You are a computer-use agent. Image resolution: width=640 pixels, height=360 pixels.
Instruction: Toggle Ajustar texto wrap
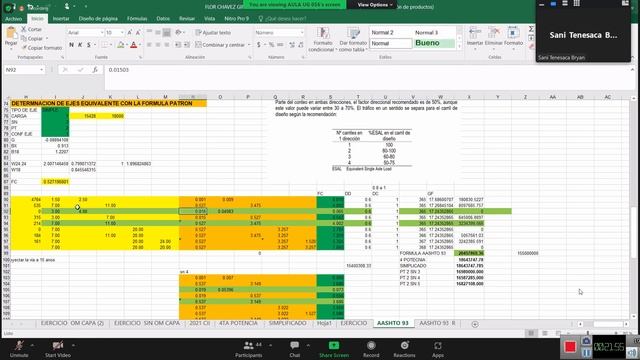point(213,33)
